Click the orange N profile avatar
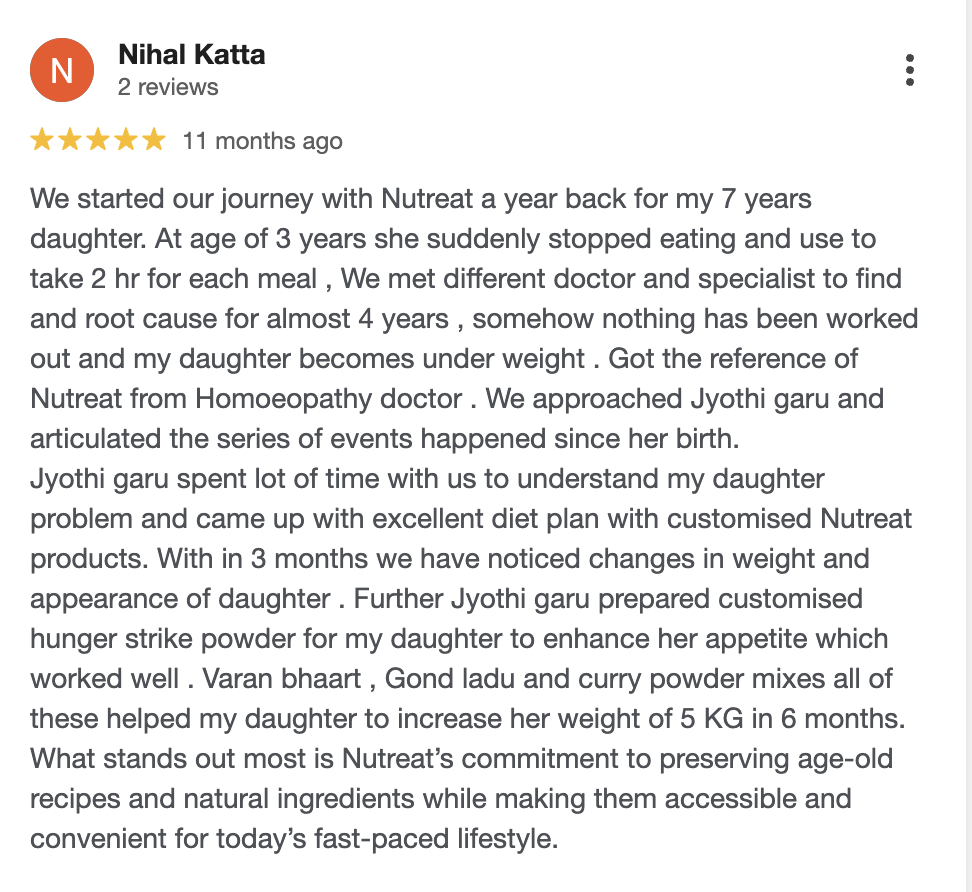 tap(62, 70)
